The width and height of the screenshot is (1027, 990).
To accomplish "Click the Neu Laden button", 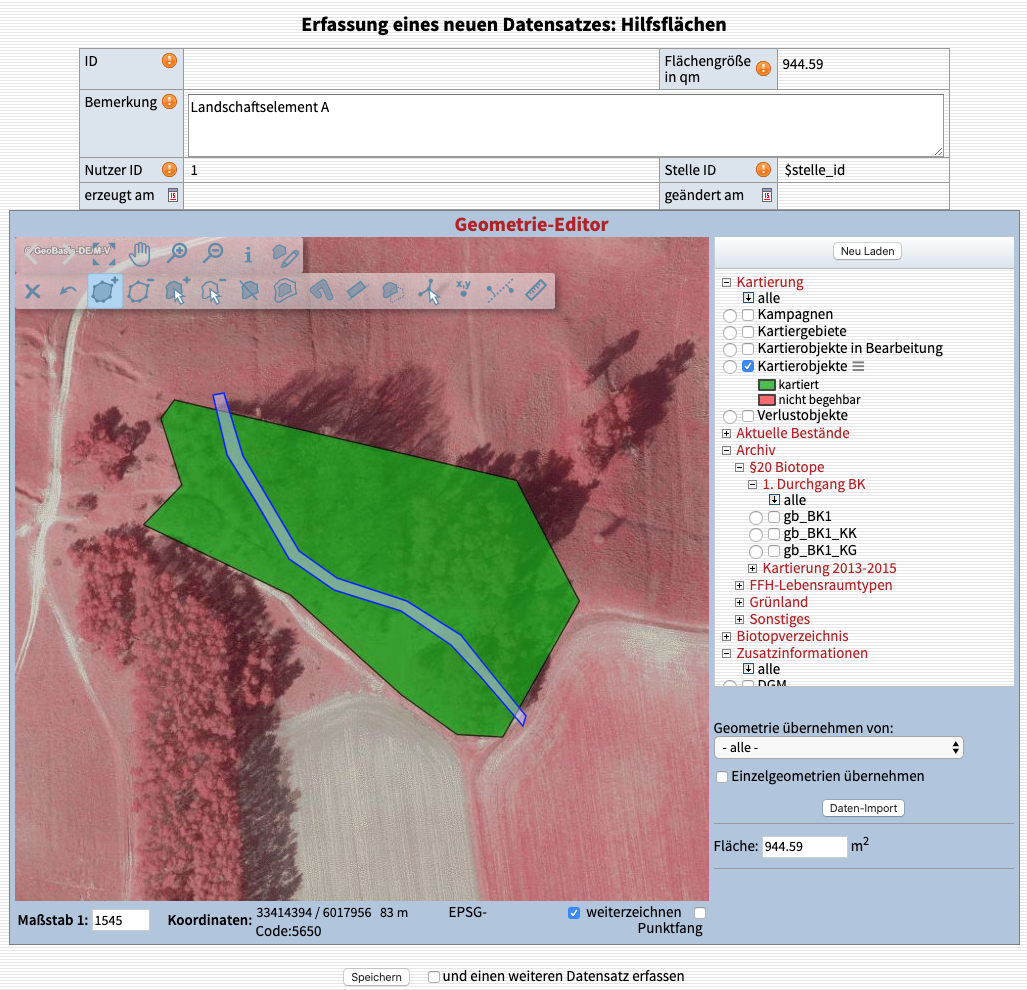I will click(x=867, y=251).
